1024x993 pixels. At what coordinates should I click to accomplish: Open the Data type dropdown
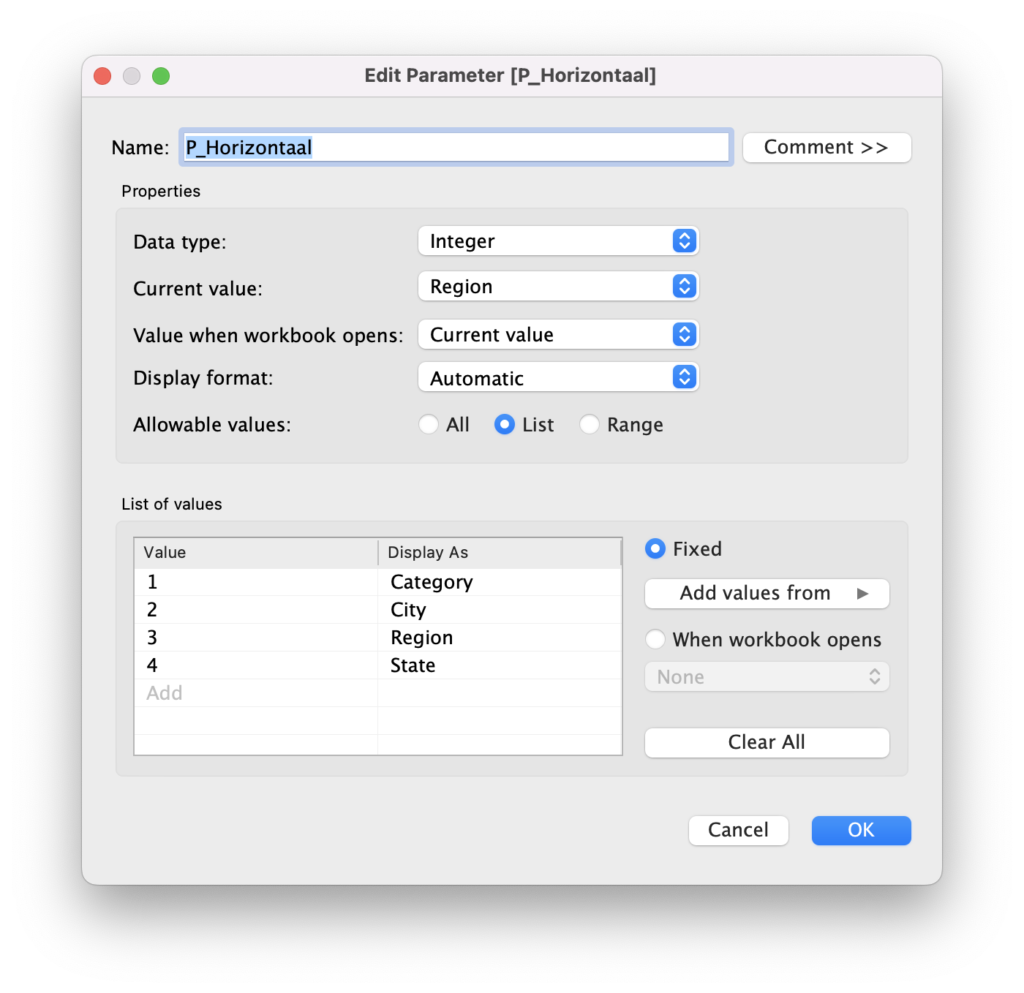pyautogui.click(x=557, y=241)
